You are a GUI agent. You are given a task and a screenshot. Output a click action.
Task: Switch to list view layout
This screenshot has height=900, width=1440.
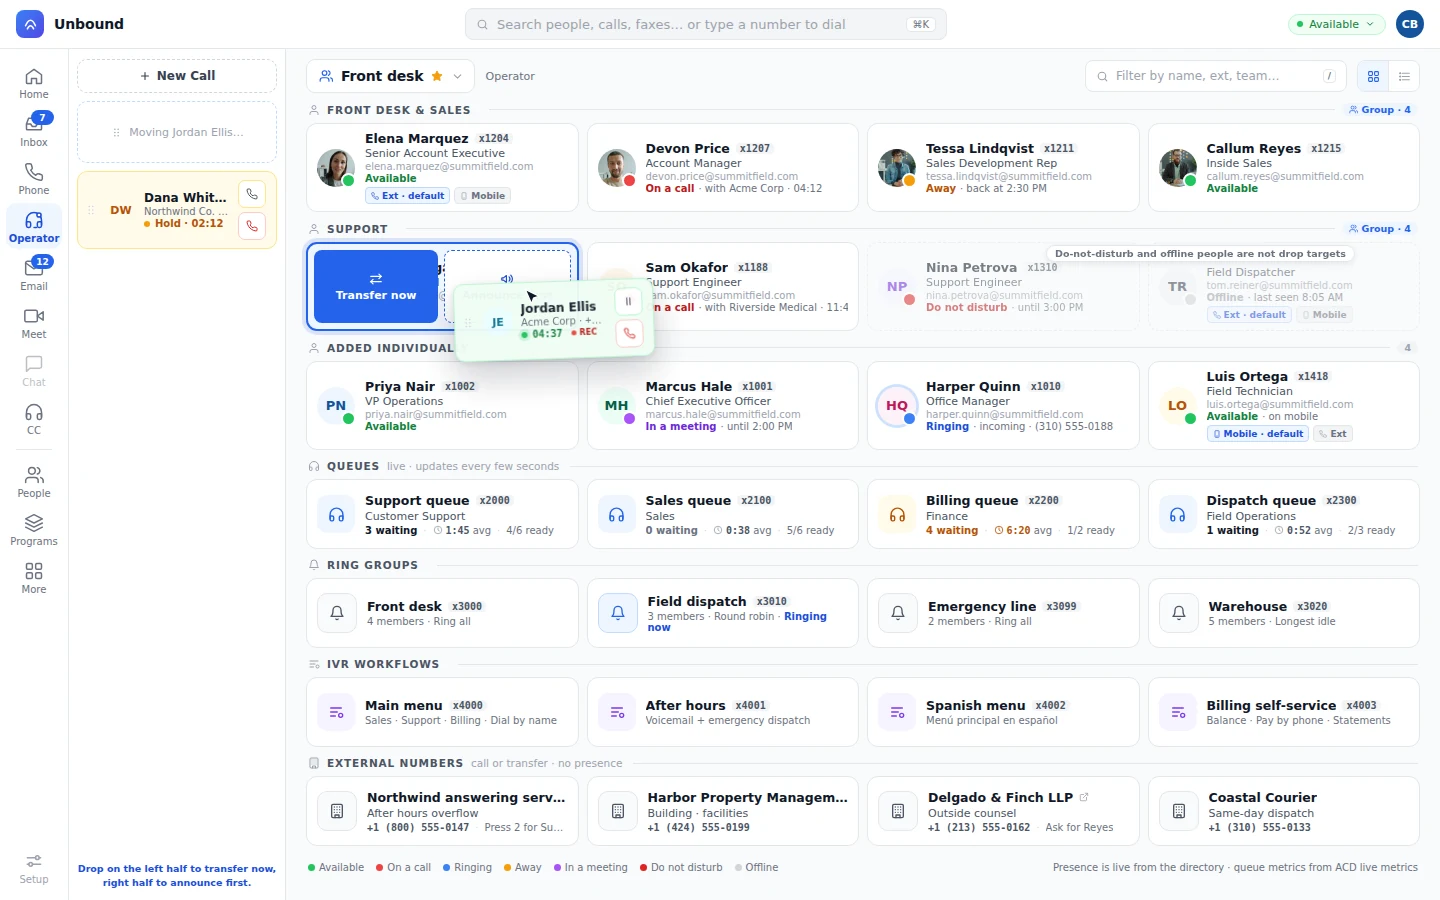[1404, 76]
